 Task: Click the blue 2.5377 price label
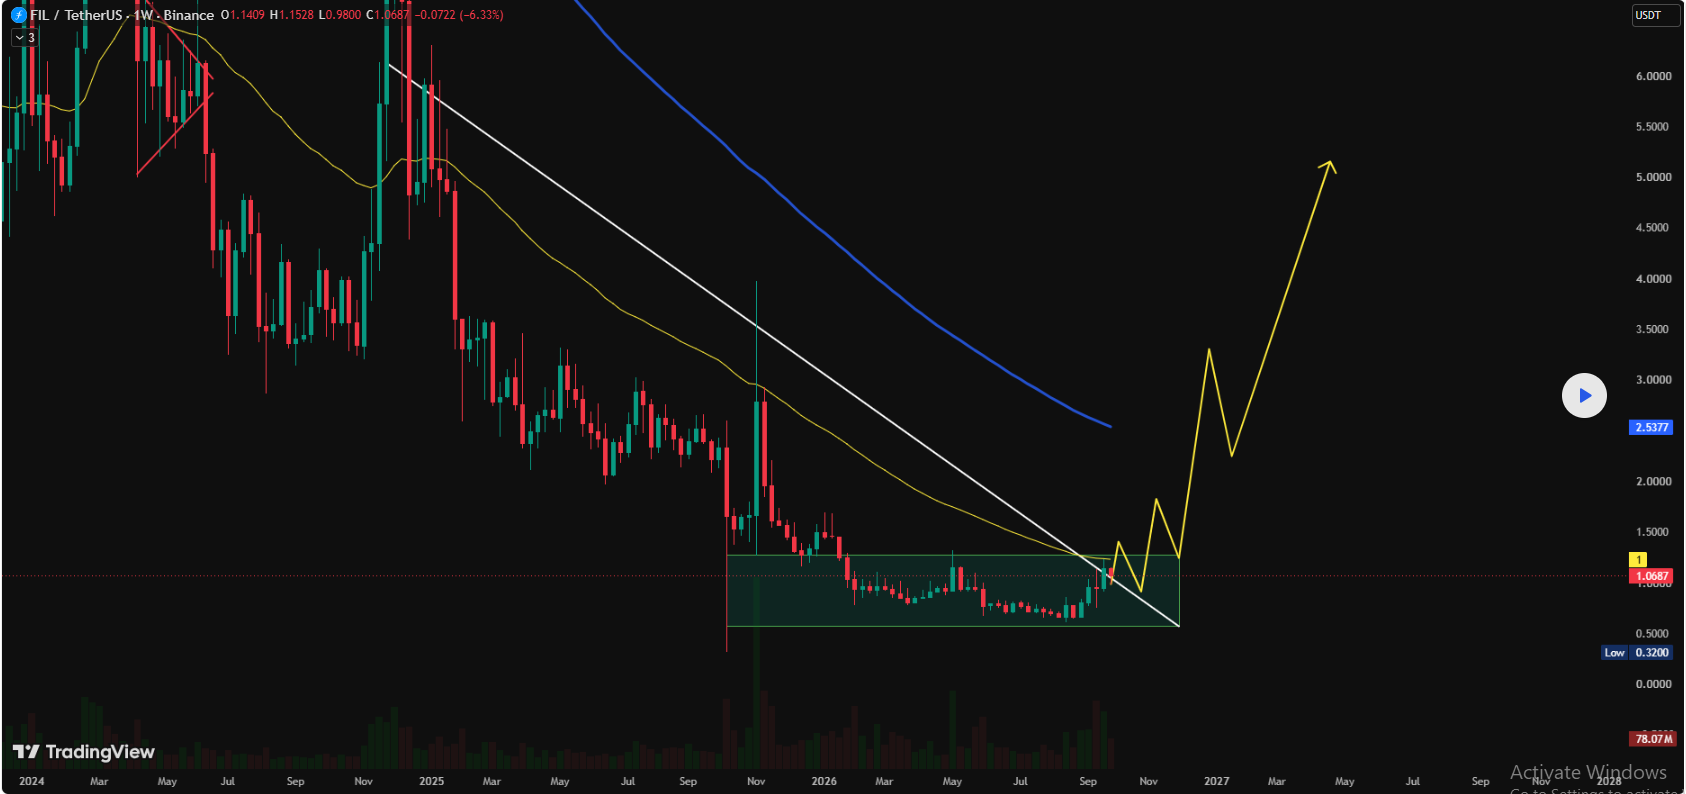click(1651, 427)
